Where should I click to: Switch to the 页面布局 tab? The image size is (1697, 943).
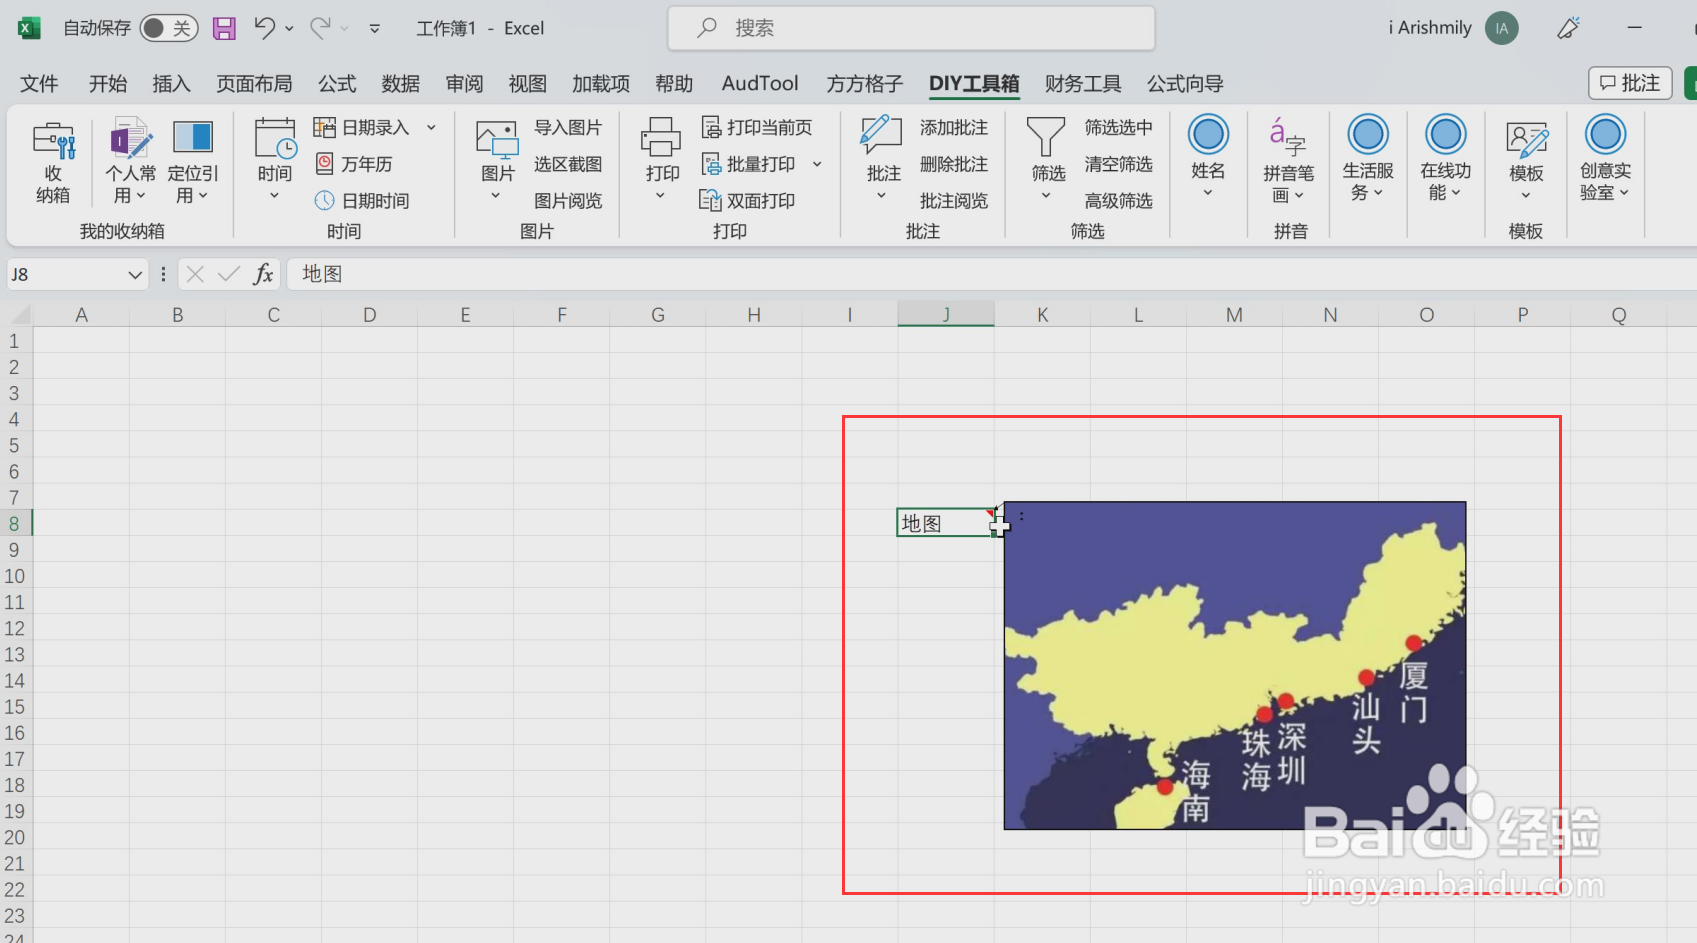pos(254,84)
